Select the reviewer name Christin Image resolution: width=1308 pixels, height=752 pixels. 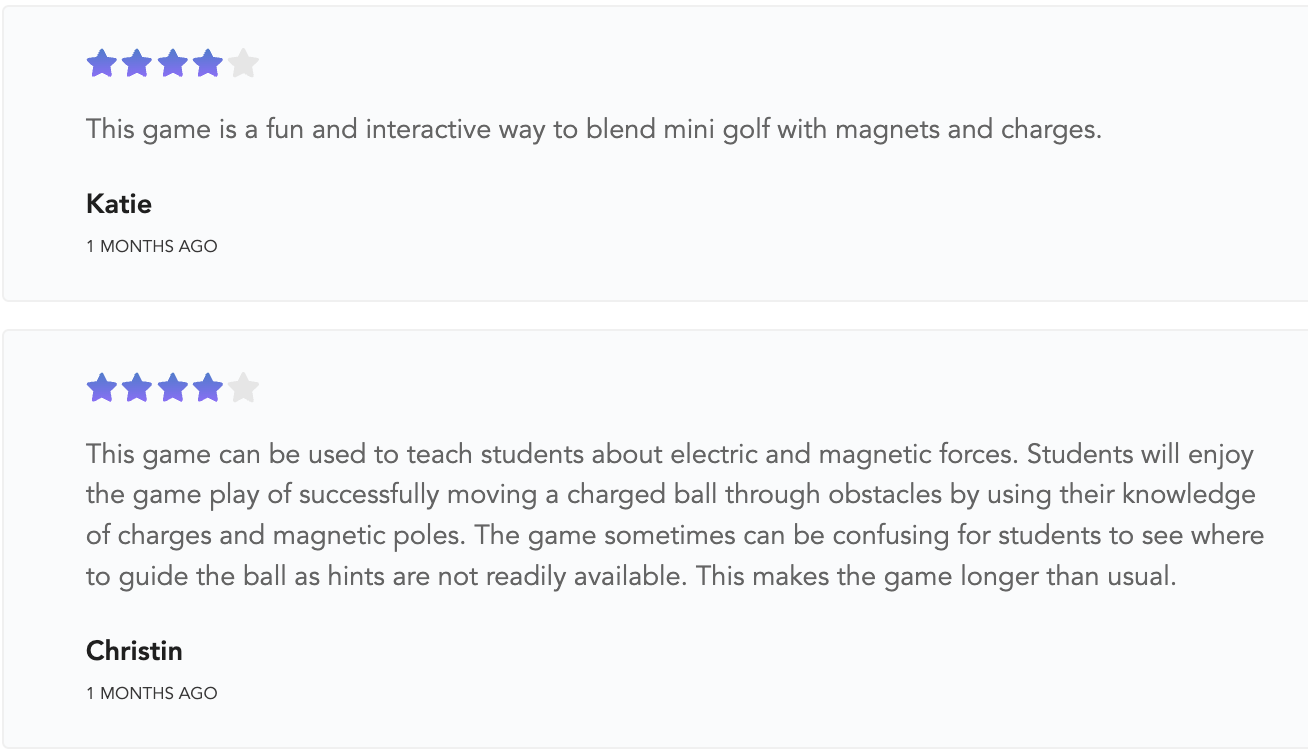point(134,651)
